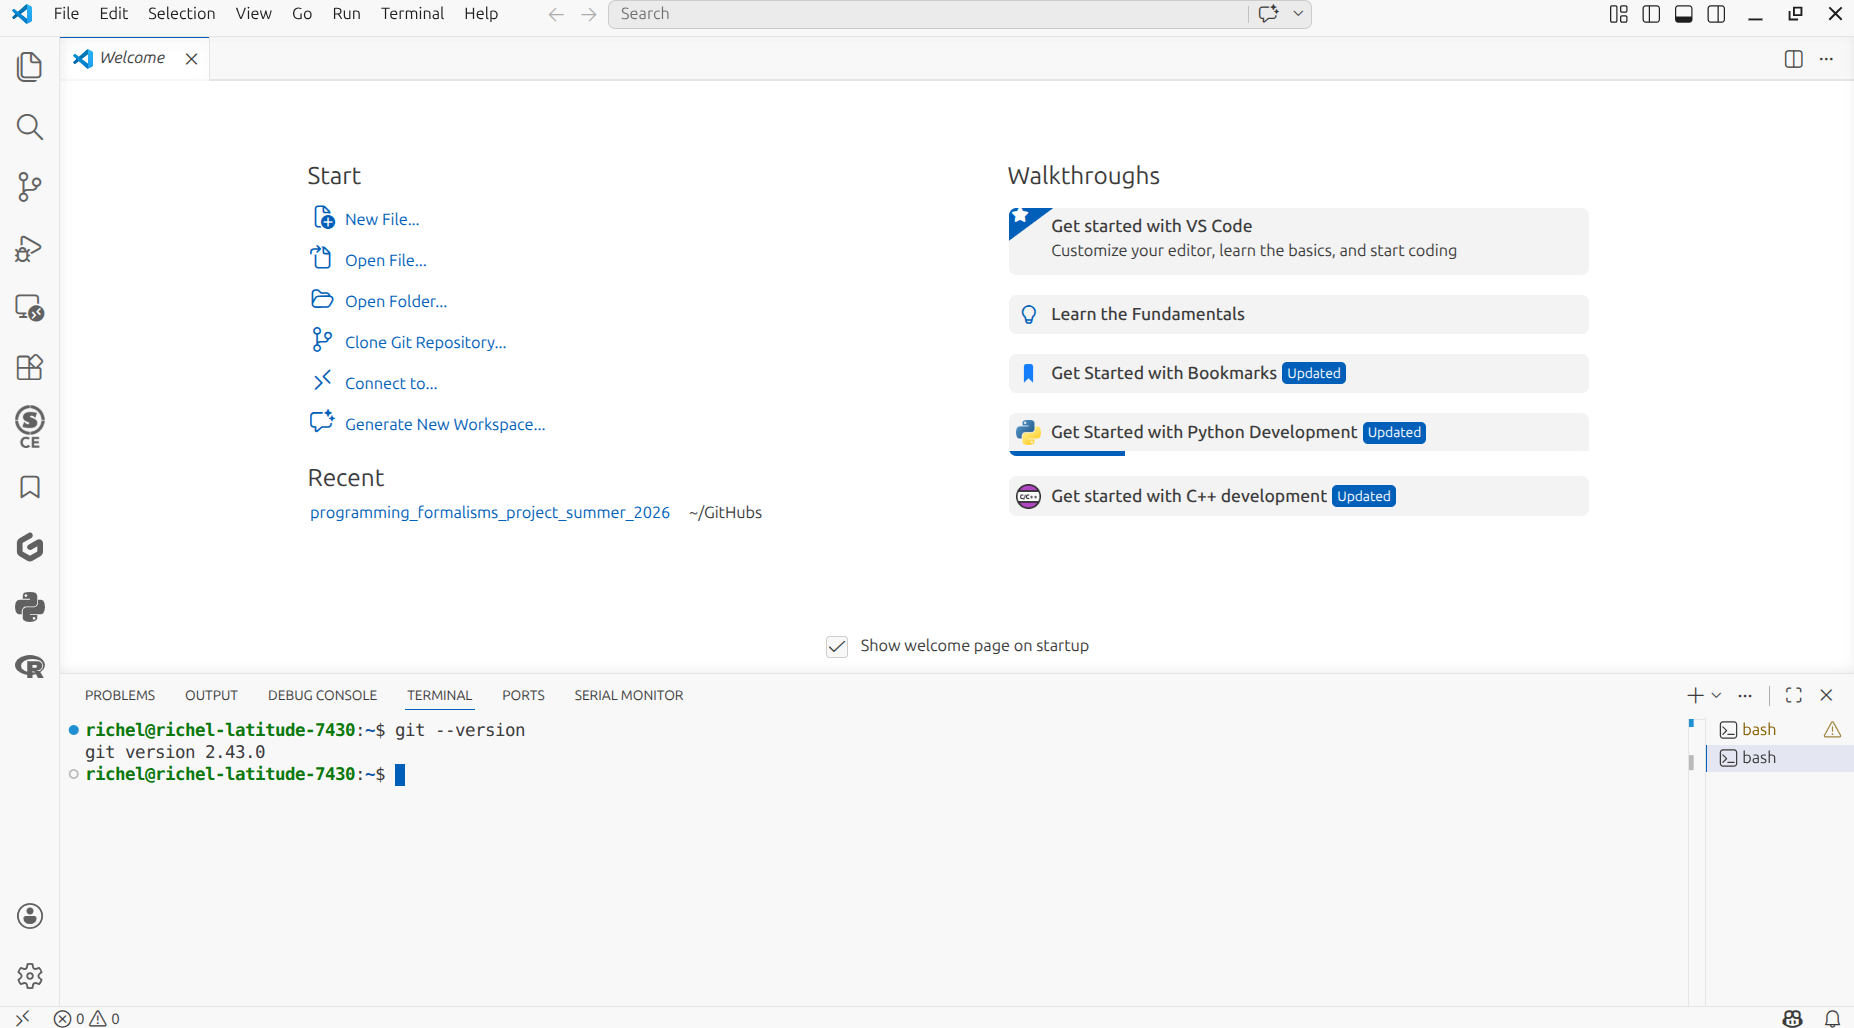
Task: Open Source Control view in activity bar
Action: (x=30, y=187)
